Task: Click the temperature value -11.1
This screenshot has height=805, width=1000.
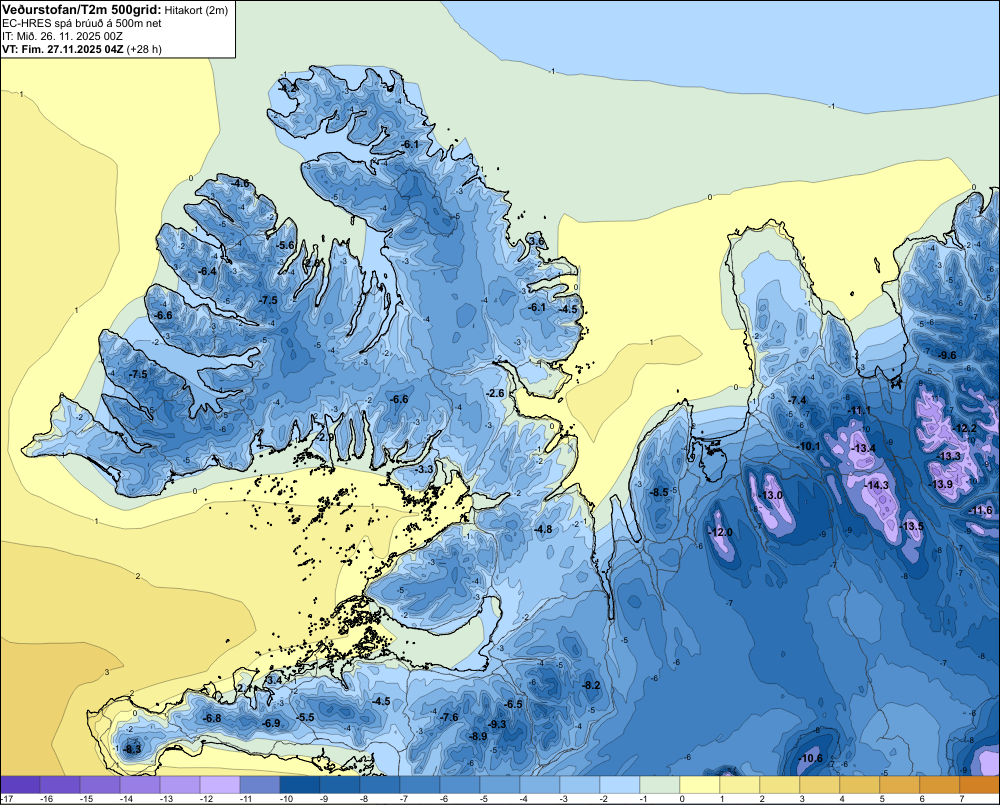Action: tap(860, 410)
